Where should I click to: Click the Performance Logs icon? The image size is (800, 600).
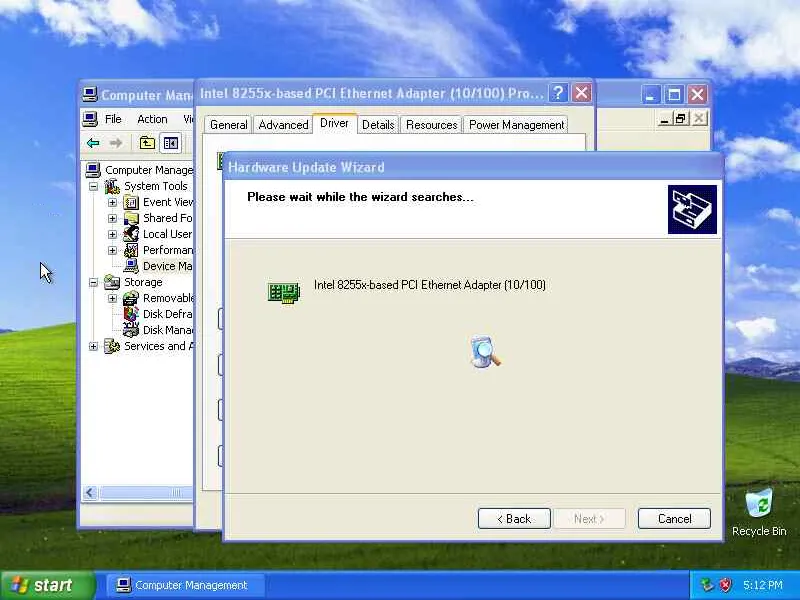pyautogui.click(x=131, y=250)
